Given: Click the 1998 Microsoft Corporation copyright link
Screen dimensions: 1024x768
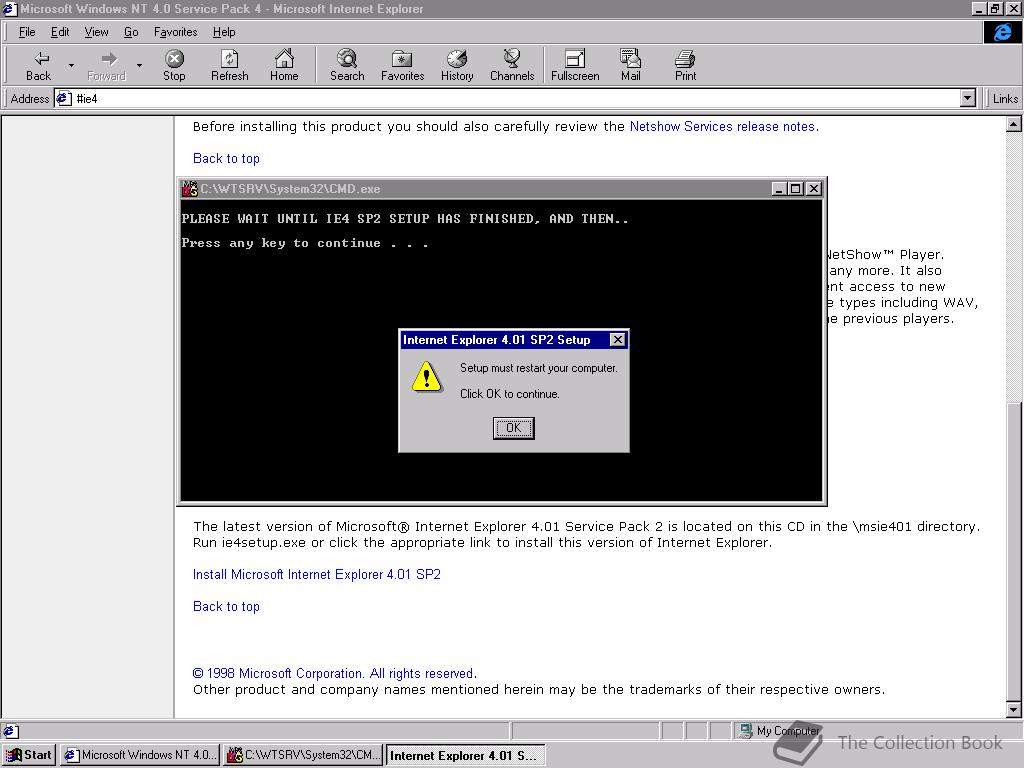Looking at the screenshot, I should [x=334, y=673].
